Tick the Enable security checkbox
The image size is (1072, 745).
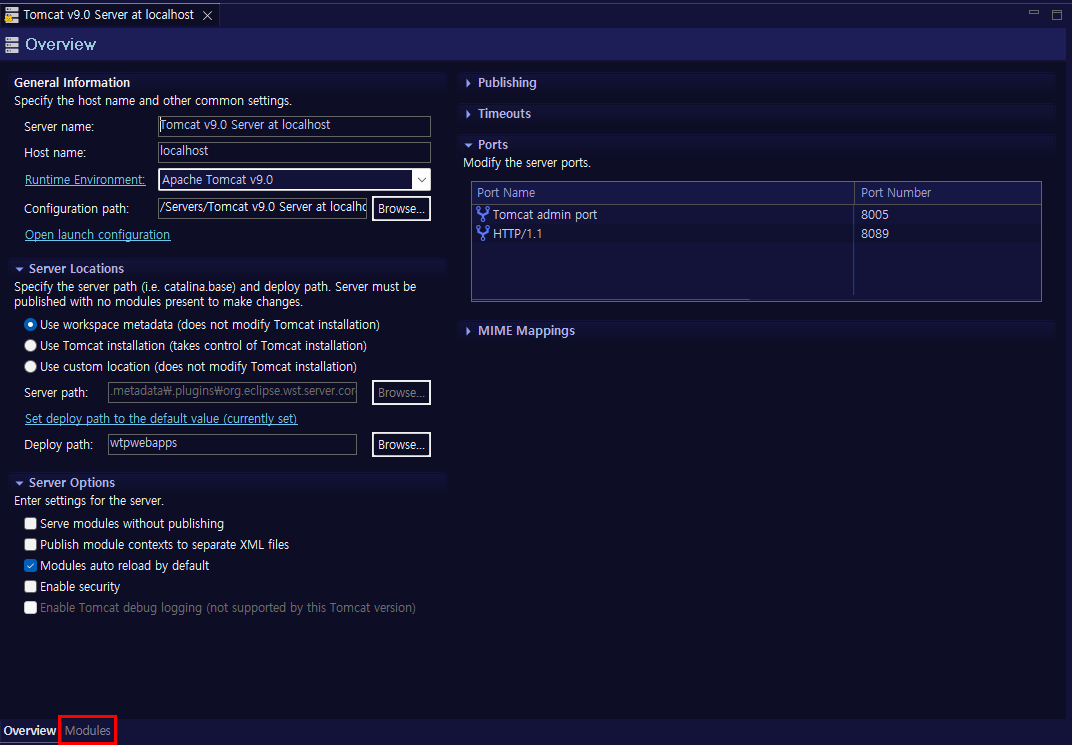[x=30, y=586]
